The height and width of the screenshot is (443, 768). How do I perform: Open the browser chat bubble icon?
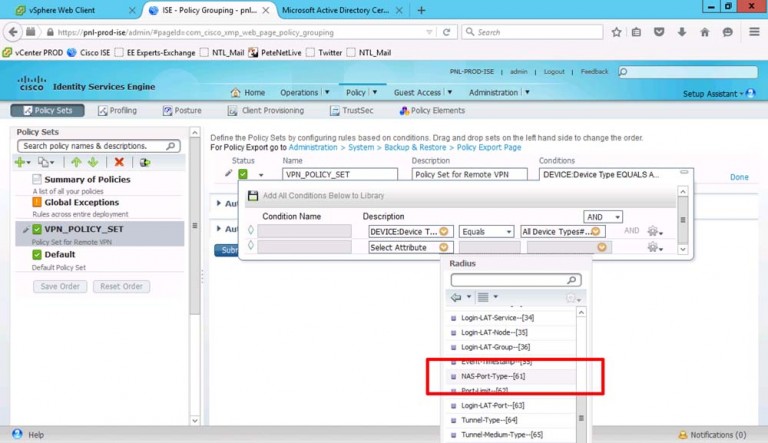coord(728,32)
